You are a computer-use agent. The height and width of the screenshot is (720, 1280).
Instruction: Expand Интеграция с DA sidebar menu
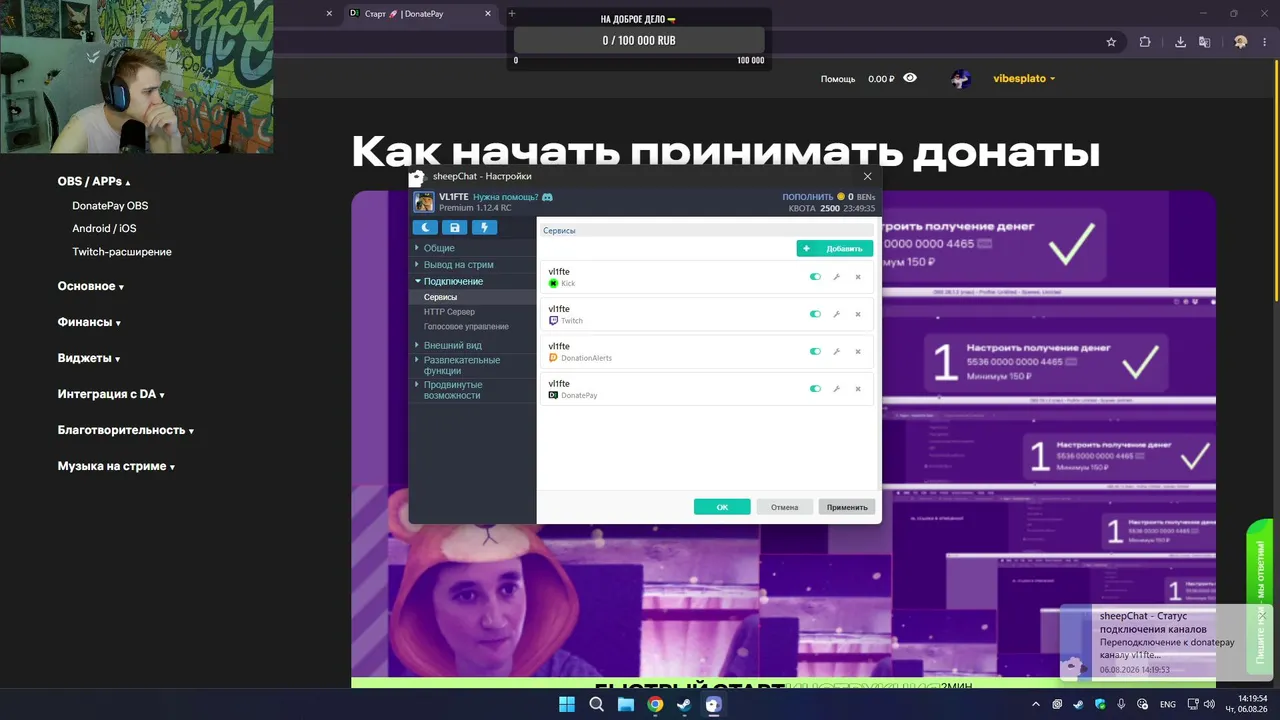coord(110,394)
